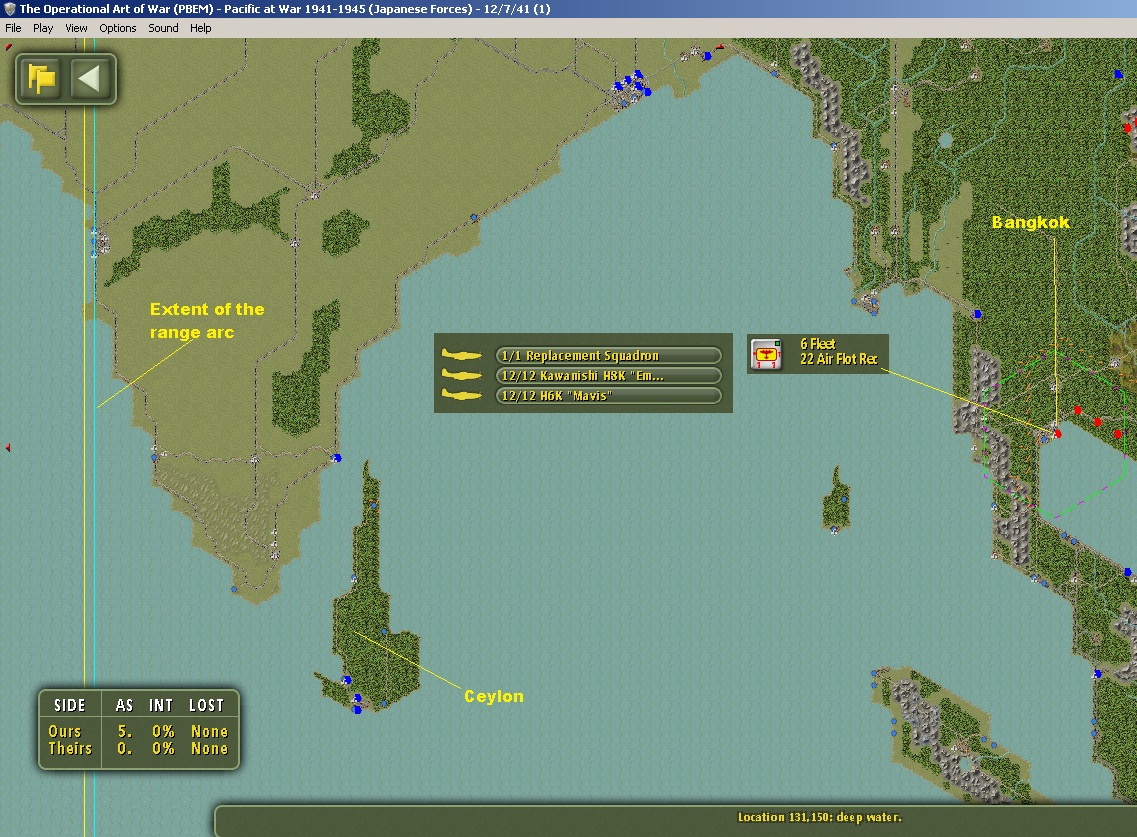The height and width of the screenshot is (837, 1137).
Task: Click the Theirs row label
Action: tap(70, 749)
